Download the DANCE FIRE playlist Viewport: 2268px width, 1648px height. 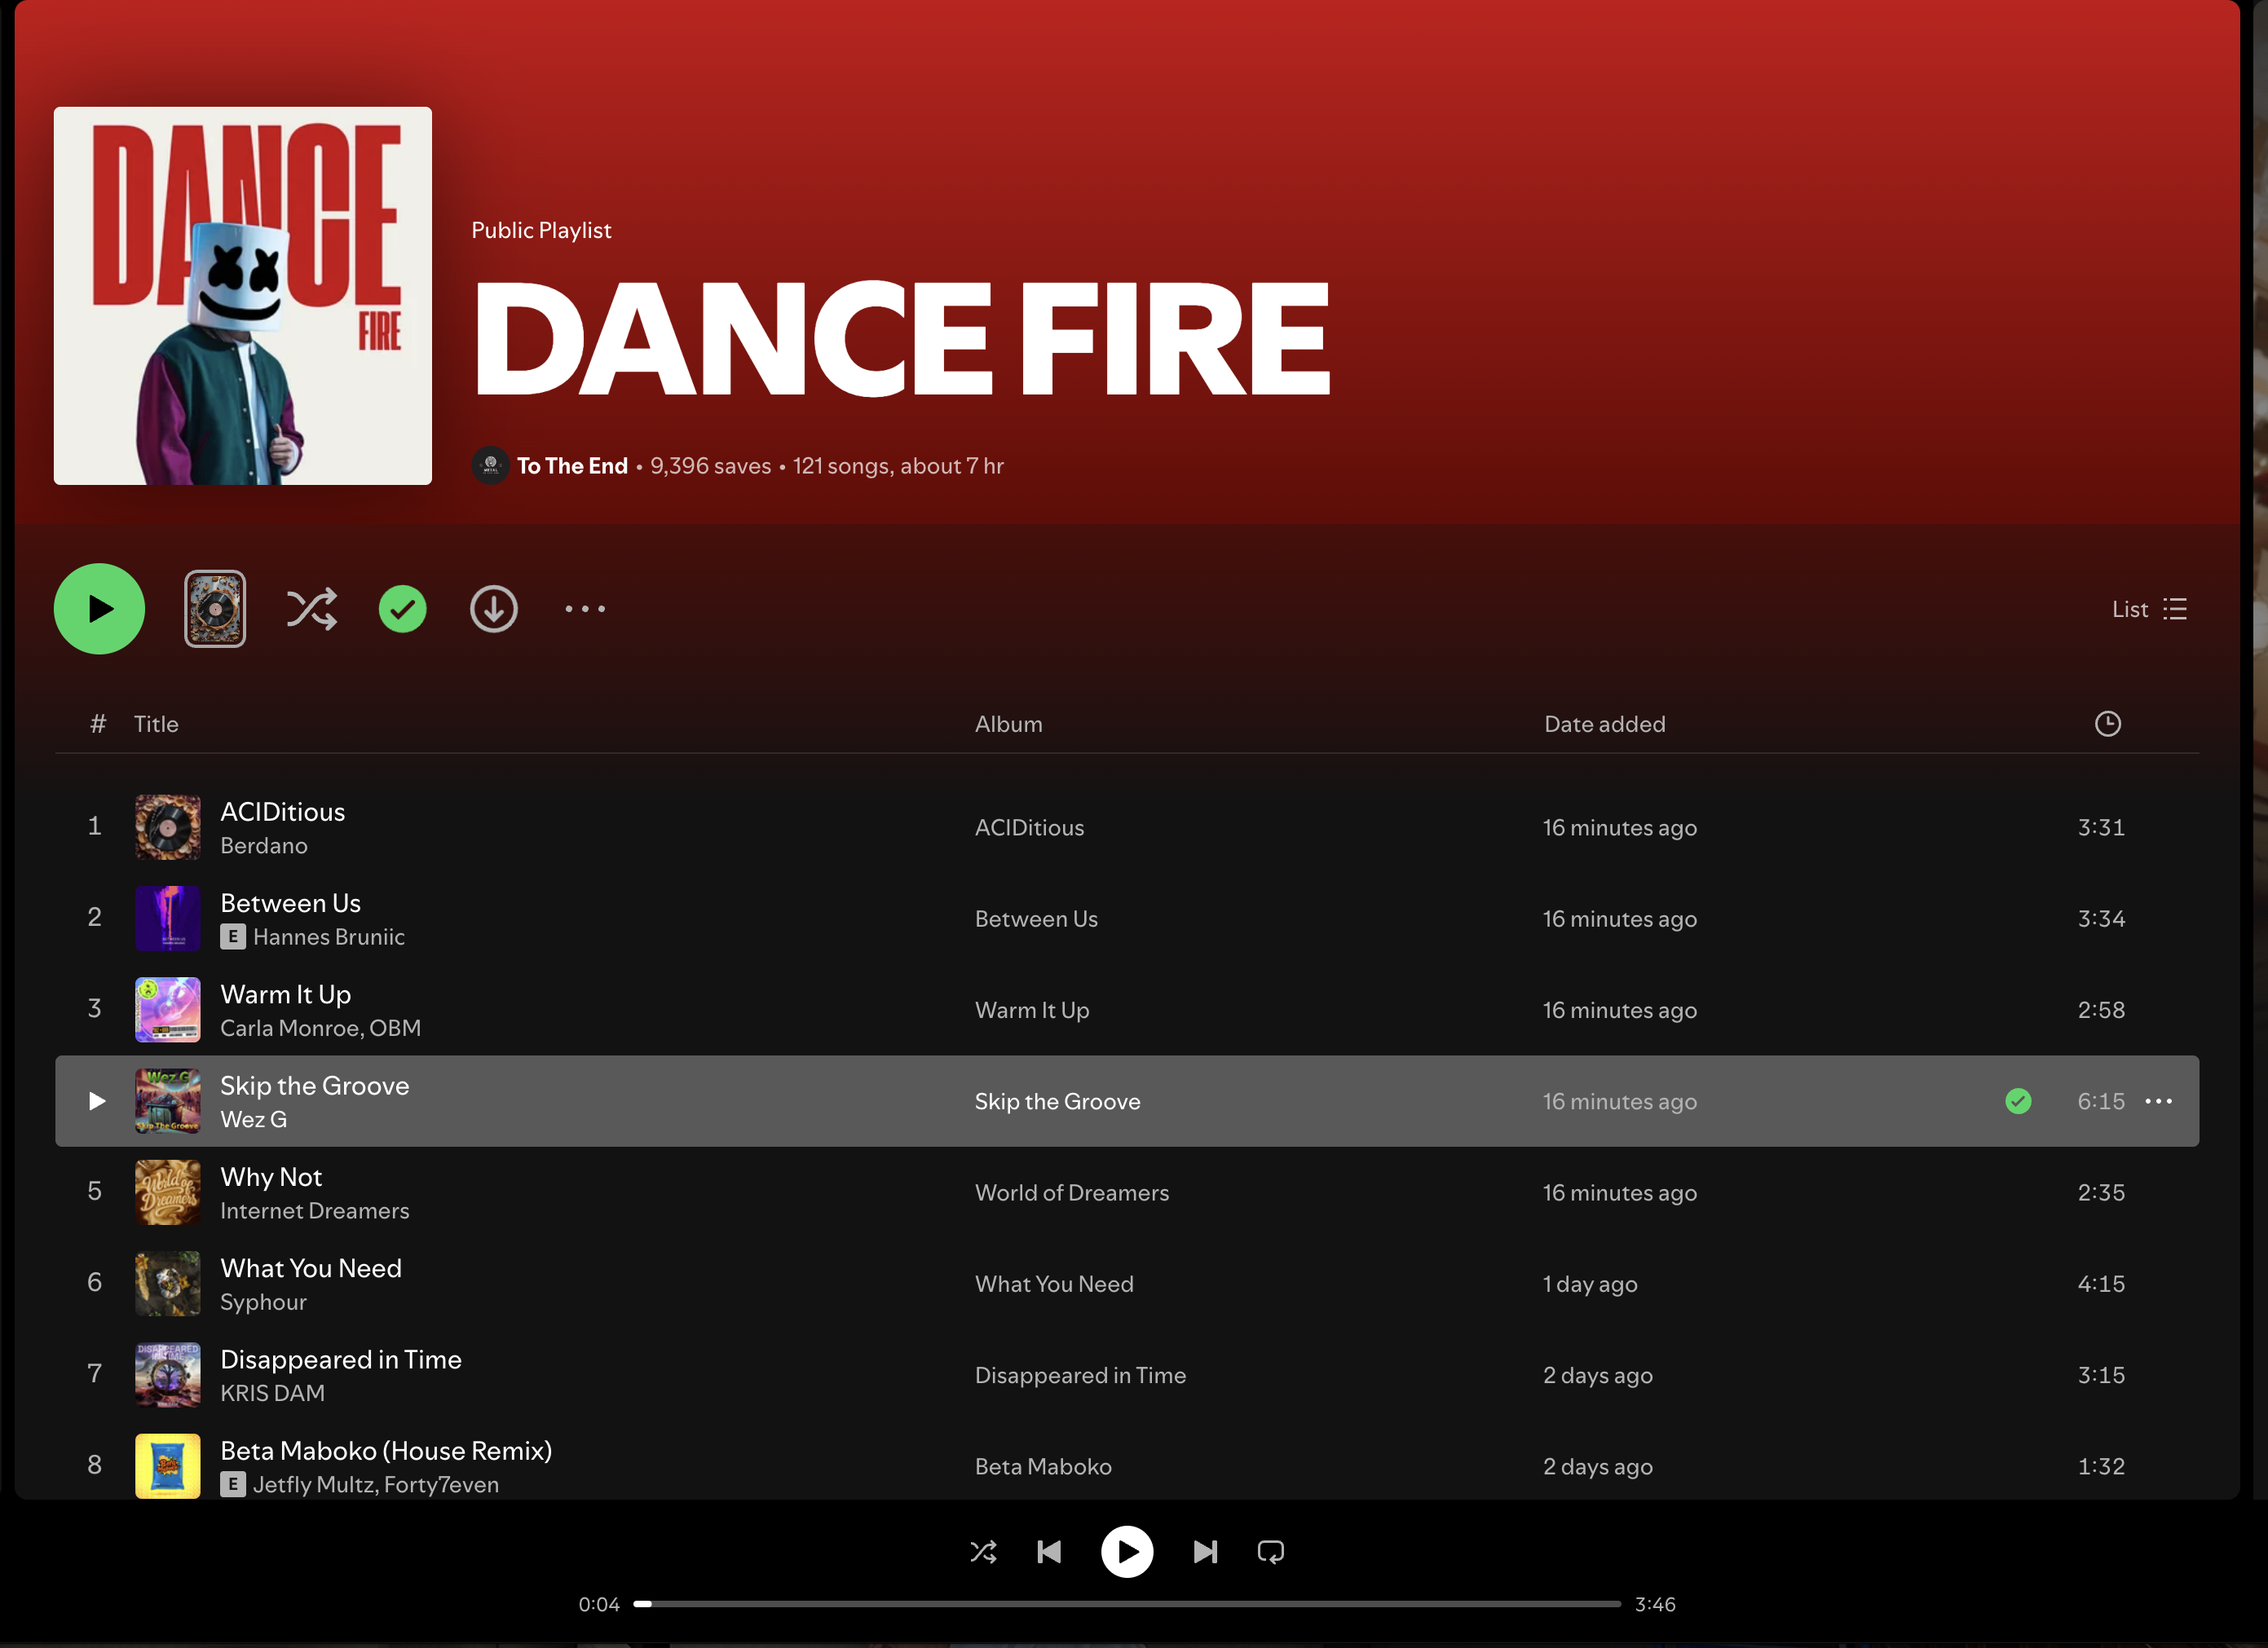tap(493, 609)
